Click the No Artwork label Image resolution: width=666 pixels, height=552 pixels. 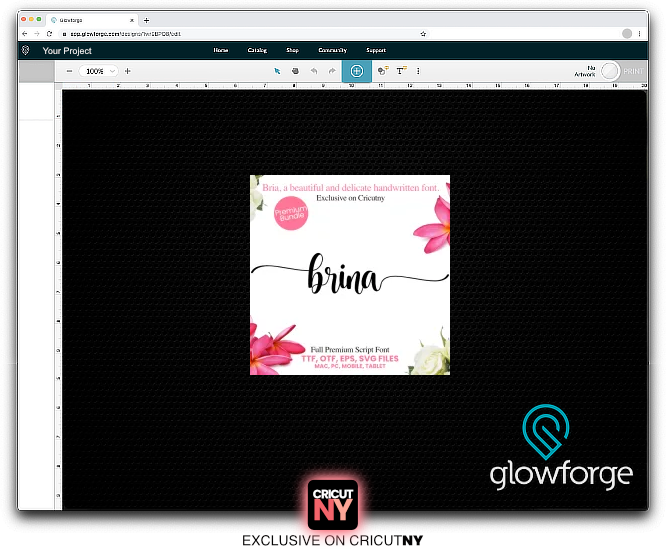pyautogui.click(x=585, y=71)
